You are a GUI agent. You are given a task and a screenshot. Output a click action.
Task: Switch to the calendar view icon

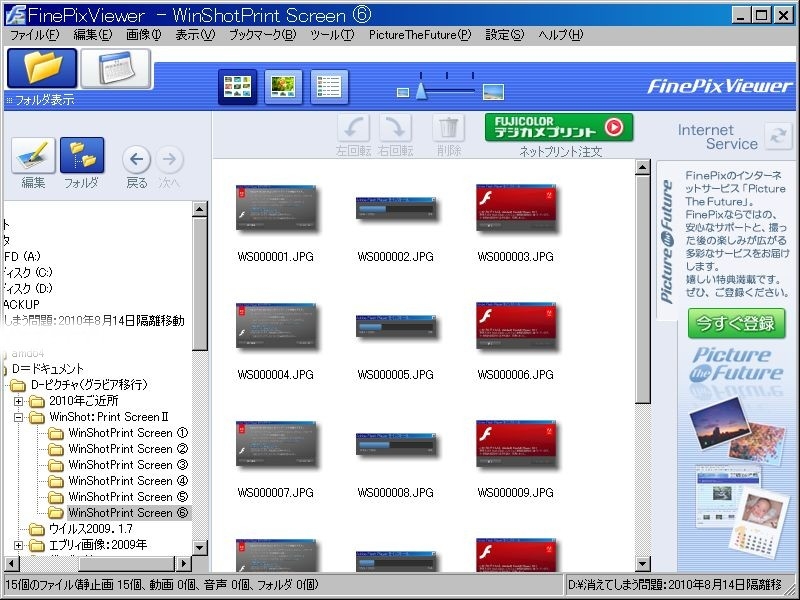pyautogui.click(x=116, y=68)
